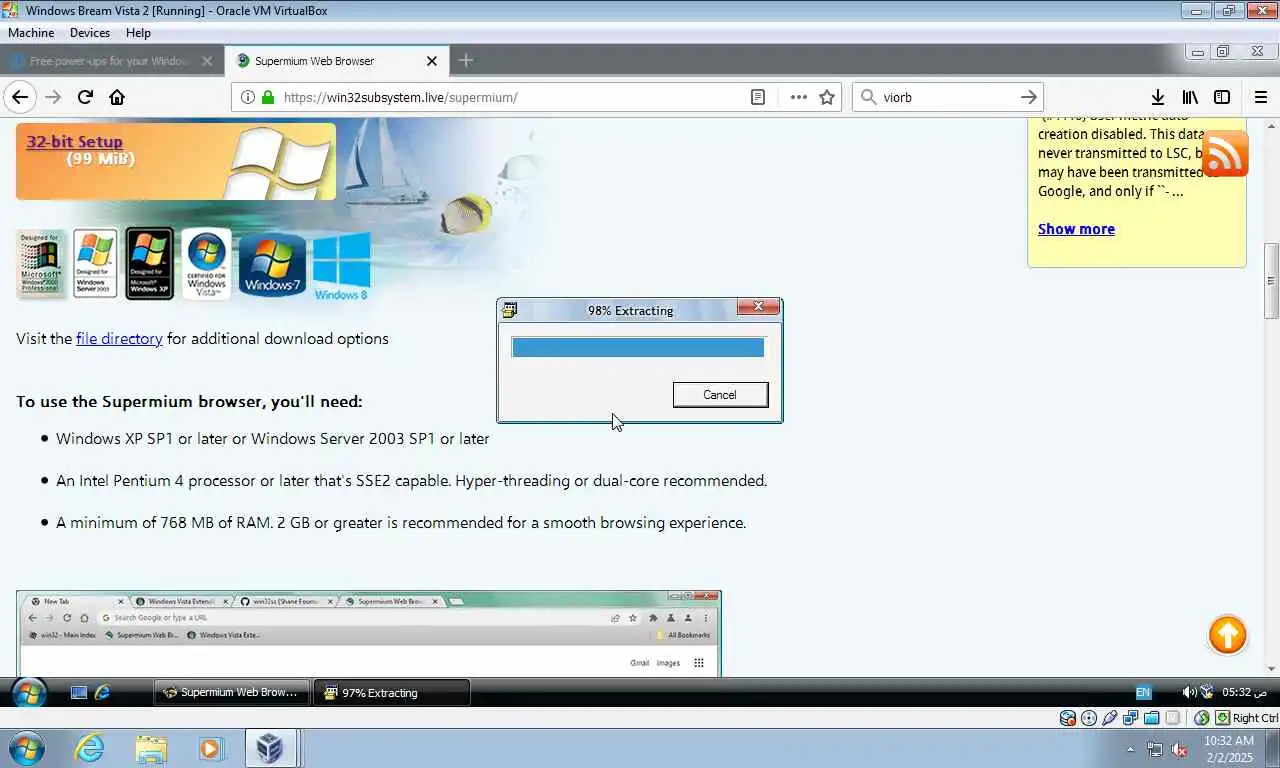Screen dimensions: 1280x768
Task: Click host muted volume tray icon
Action: [1179, 749]
